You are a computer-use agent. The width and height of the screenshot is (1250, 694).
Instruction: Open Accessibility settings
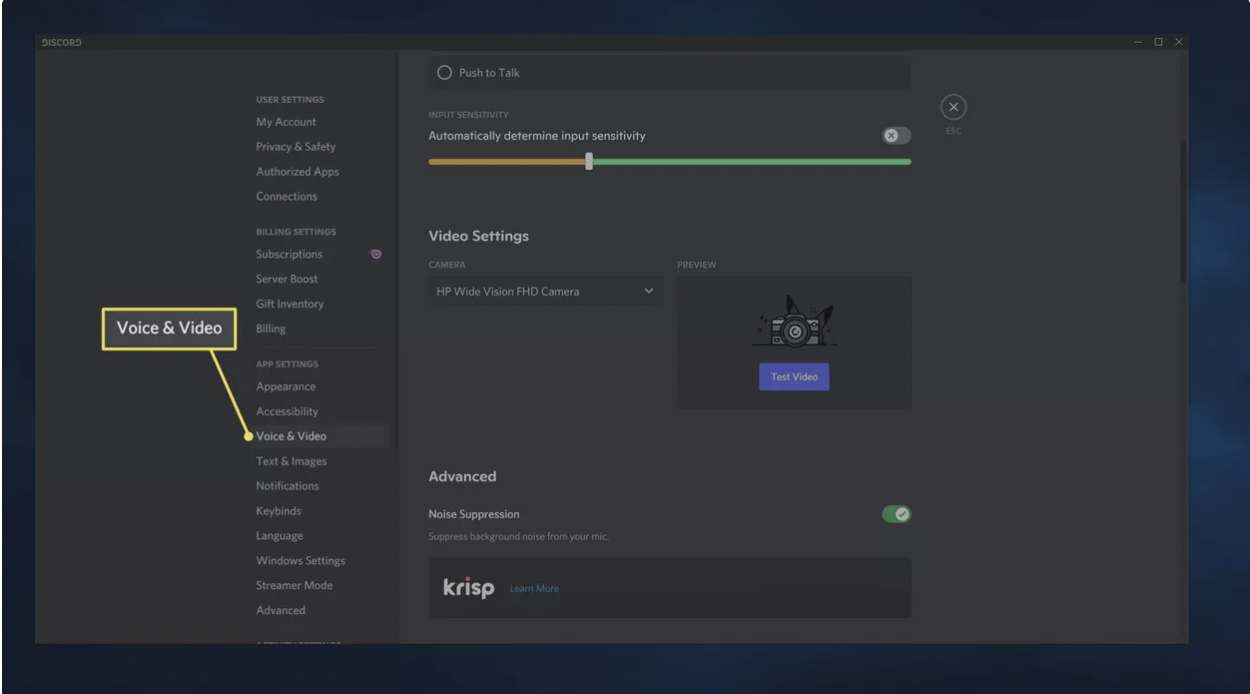(287, 412)
